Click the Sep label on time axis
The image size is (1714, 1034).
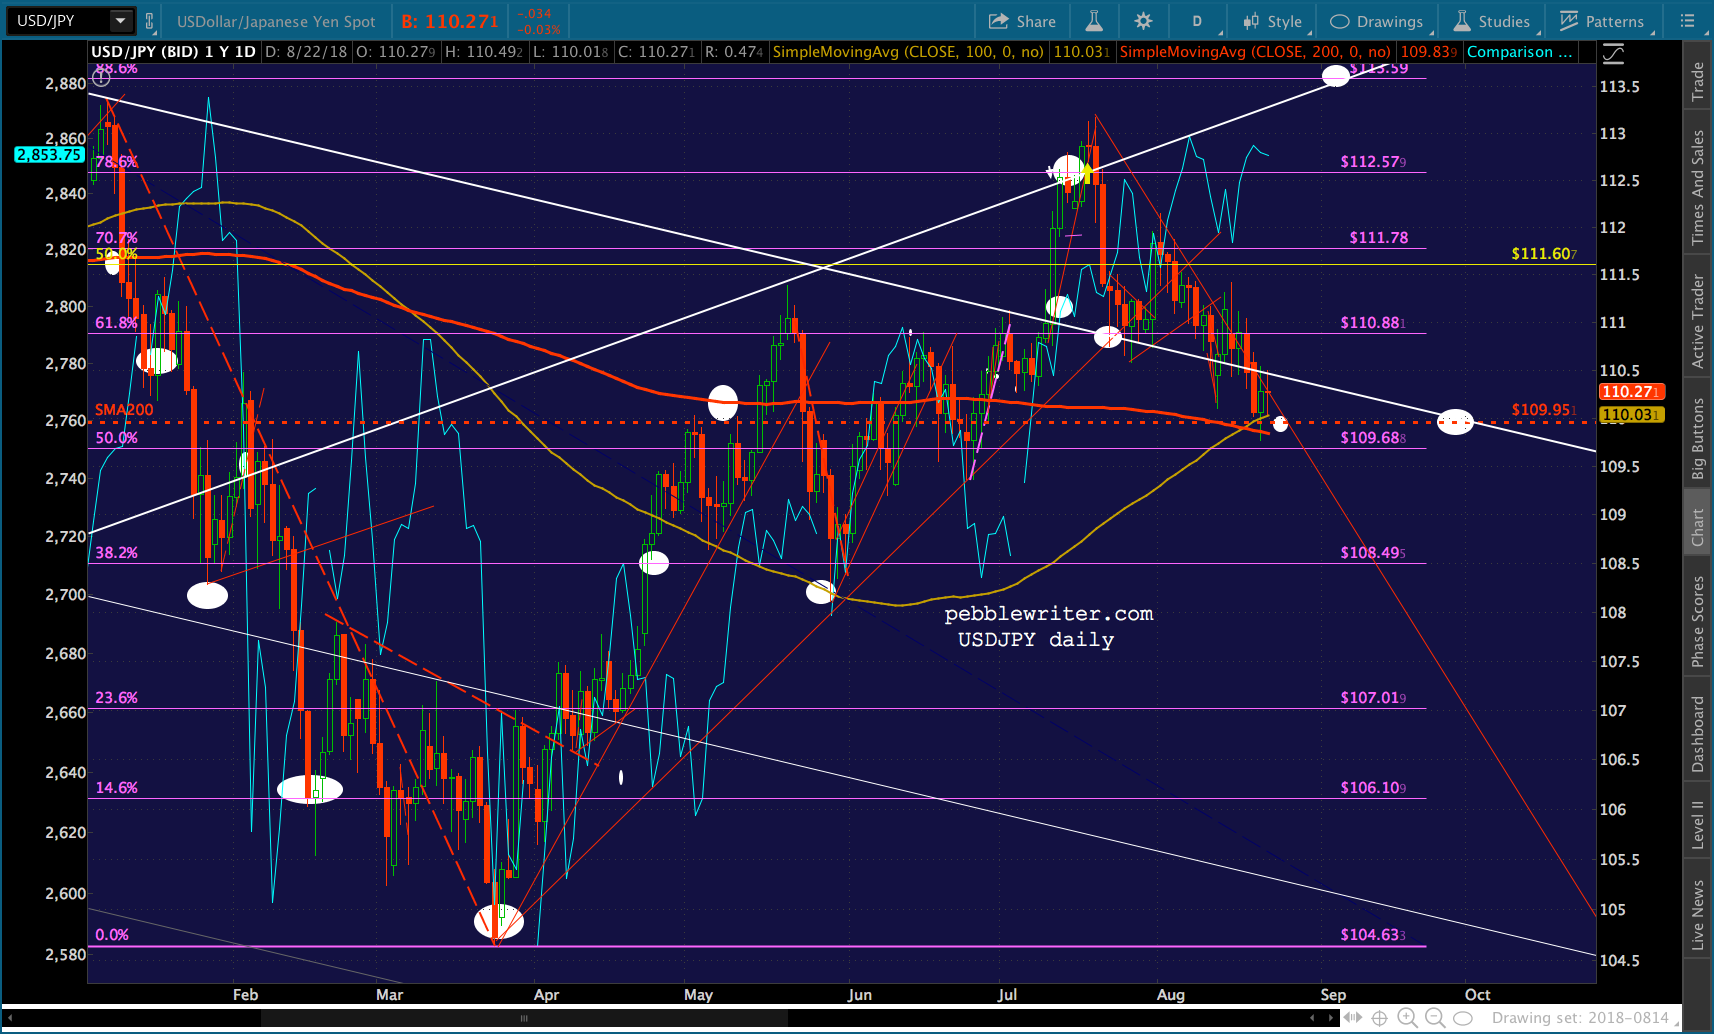point(1333,994)
